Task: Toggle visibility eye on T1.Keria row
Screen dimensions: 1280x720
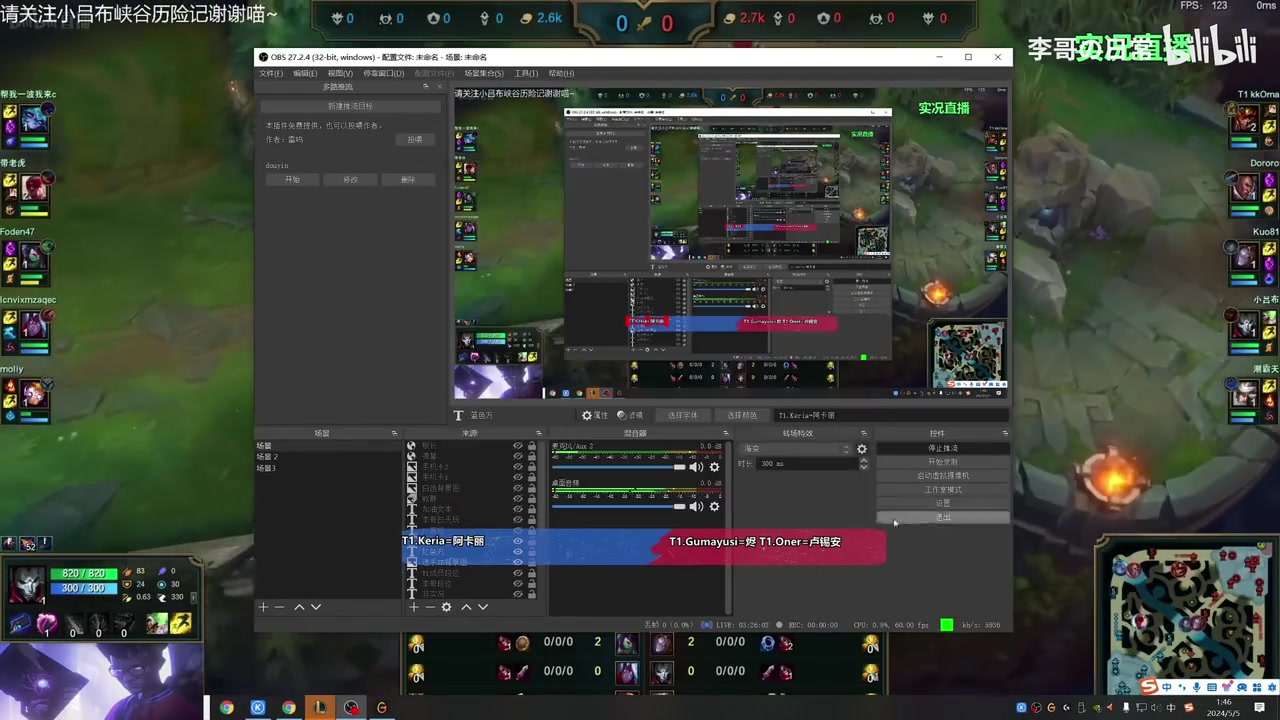Action: (518, 541)
